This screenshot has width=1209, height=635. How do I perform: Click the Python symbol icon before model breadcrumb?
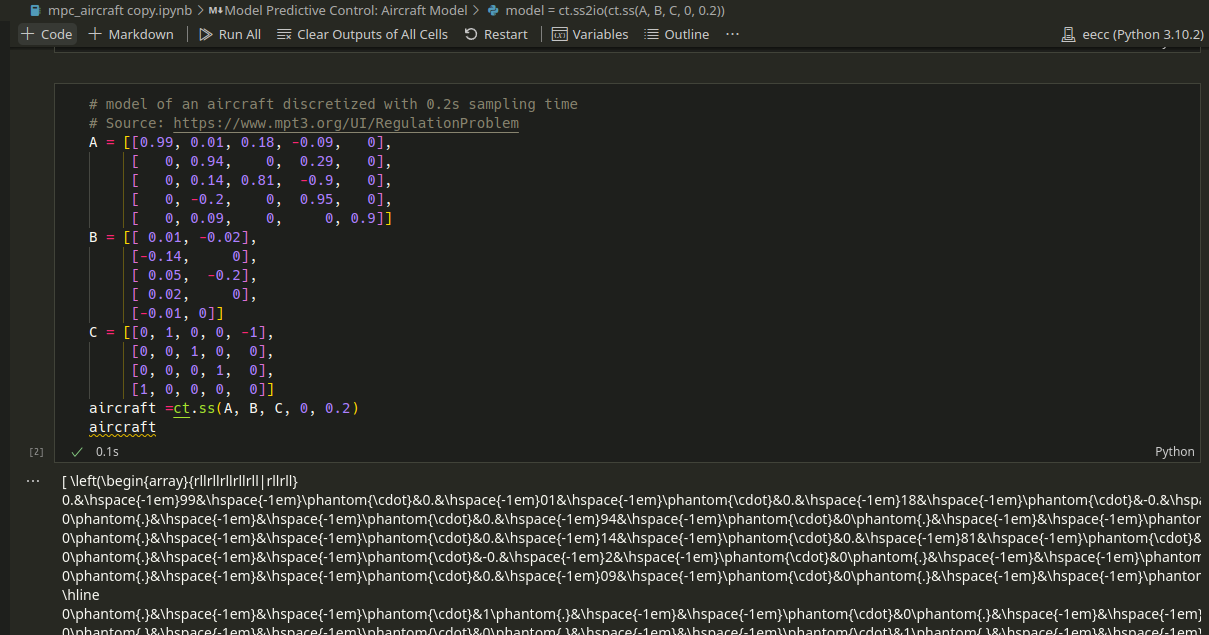pos(493,10)
